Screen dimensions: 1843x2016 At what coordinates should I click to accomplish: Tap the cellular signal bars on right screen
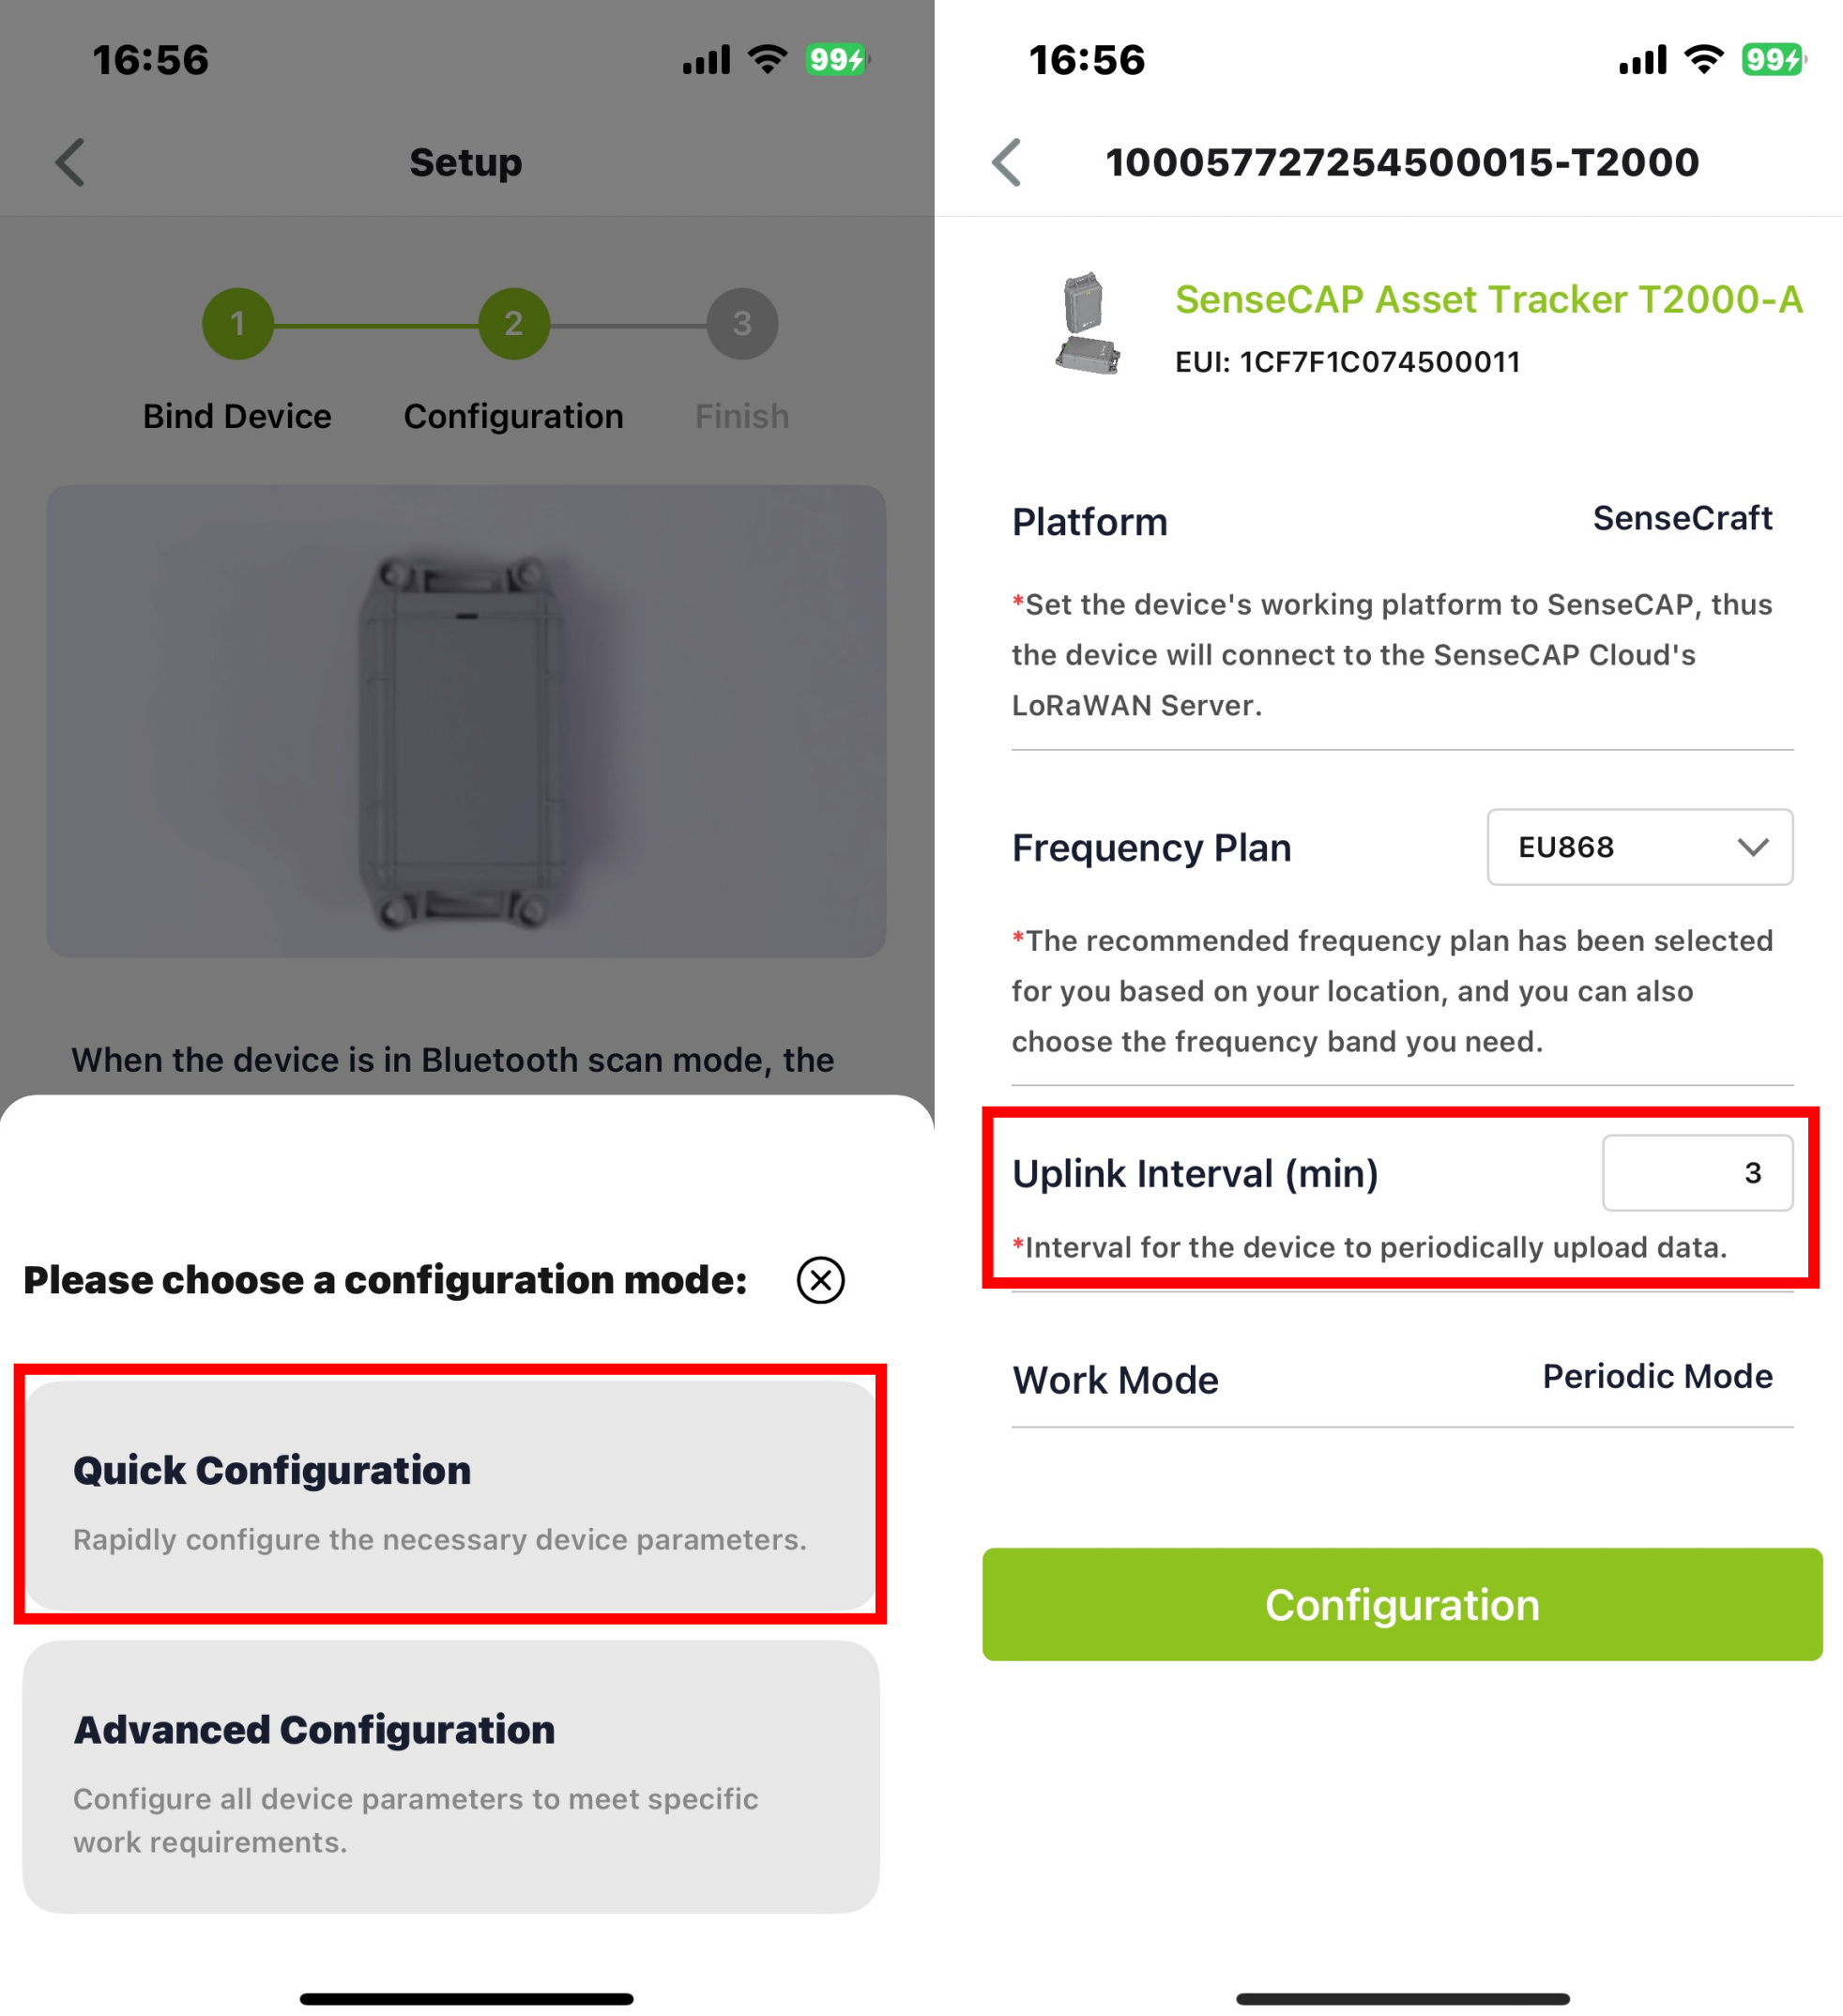[x=1642, y=60]
